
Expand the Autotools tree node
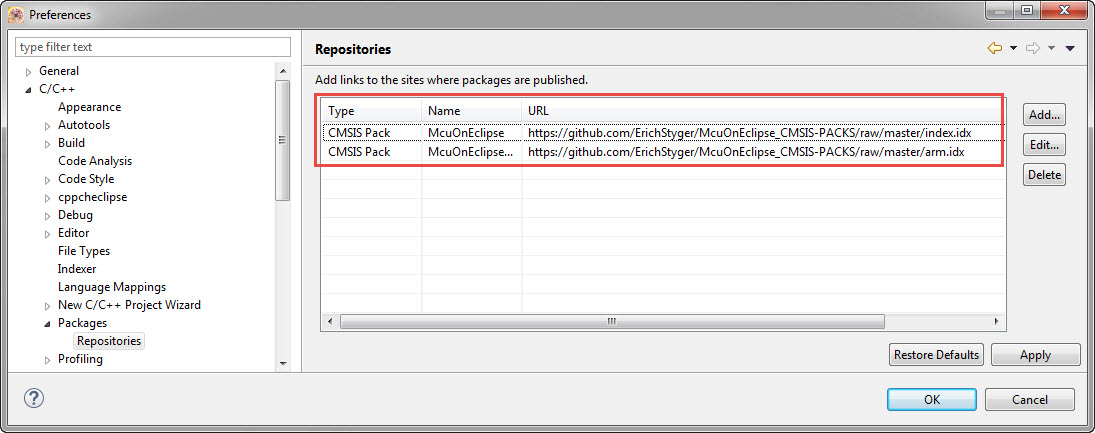pyautogui.click(x=48, y=126)
